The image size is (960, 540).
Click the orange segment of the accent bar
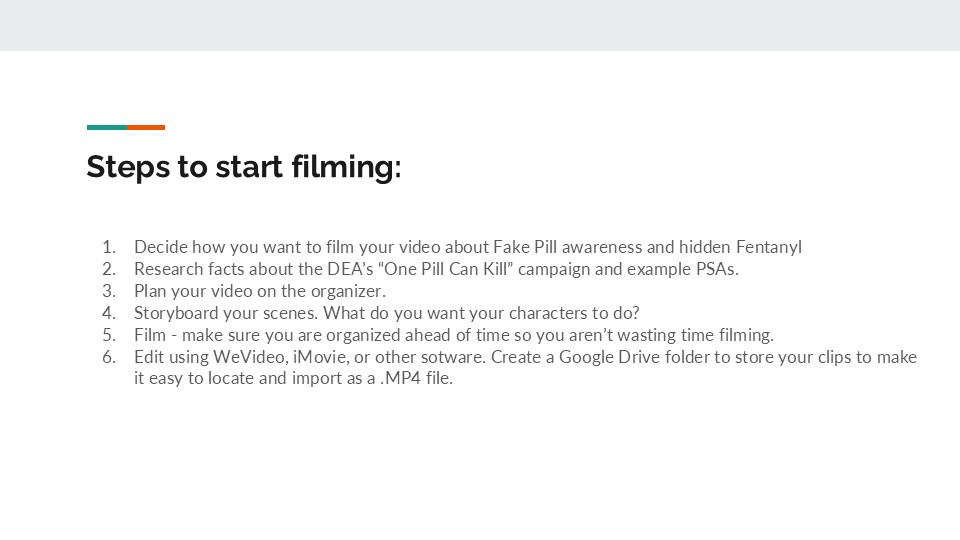point(146,127)
